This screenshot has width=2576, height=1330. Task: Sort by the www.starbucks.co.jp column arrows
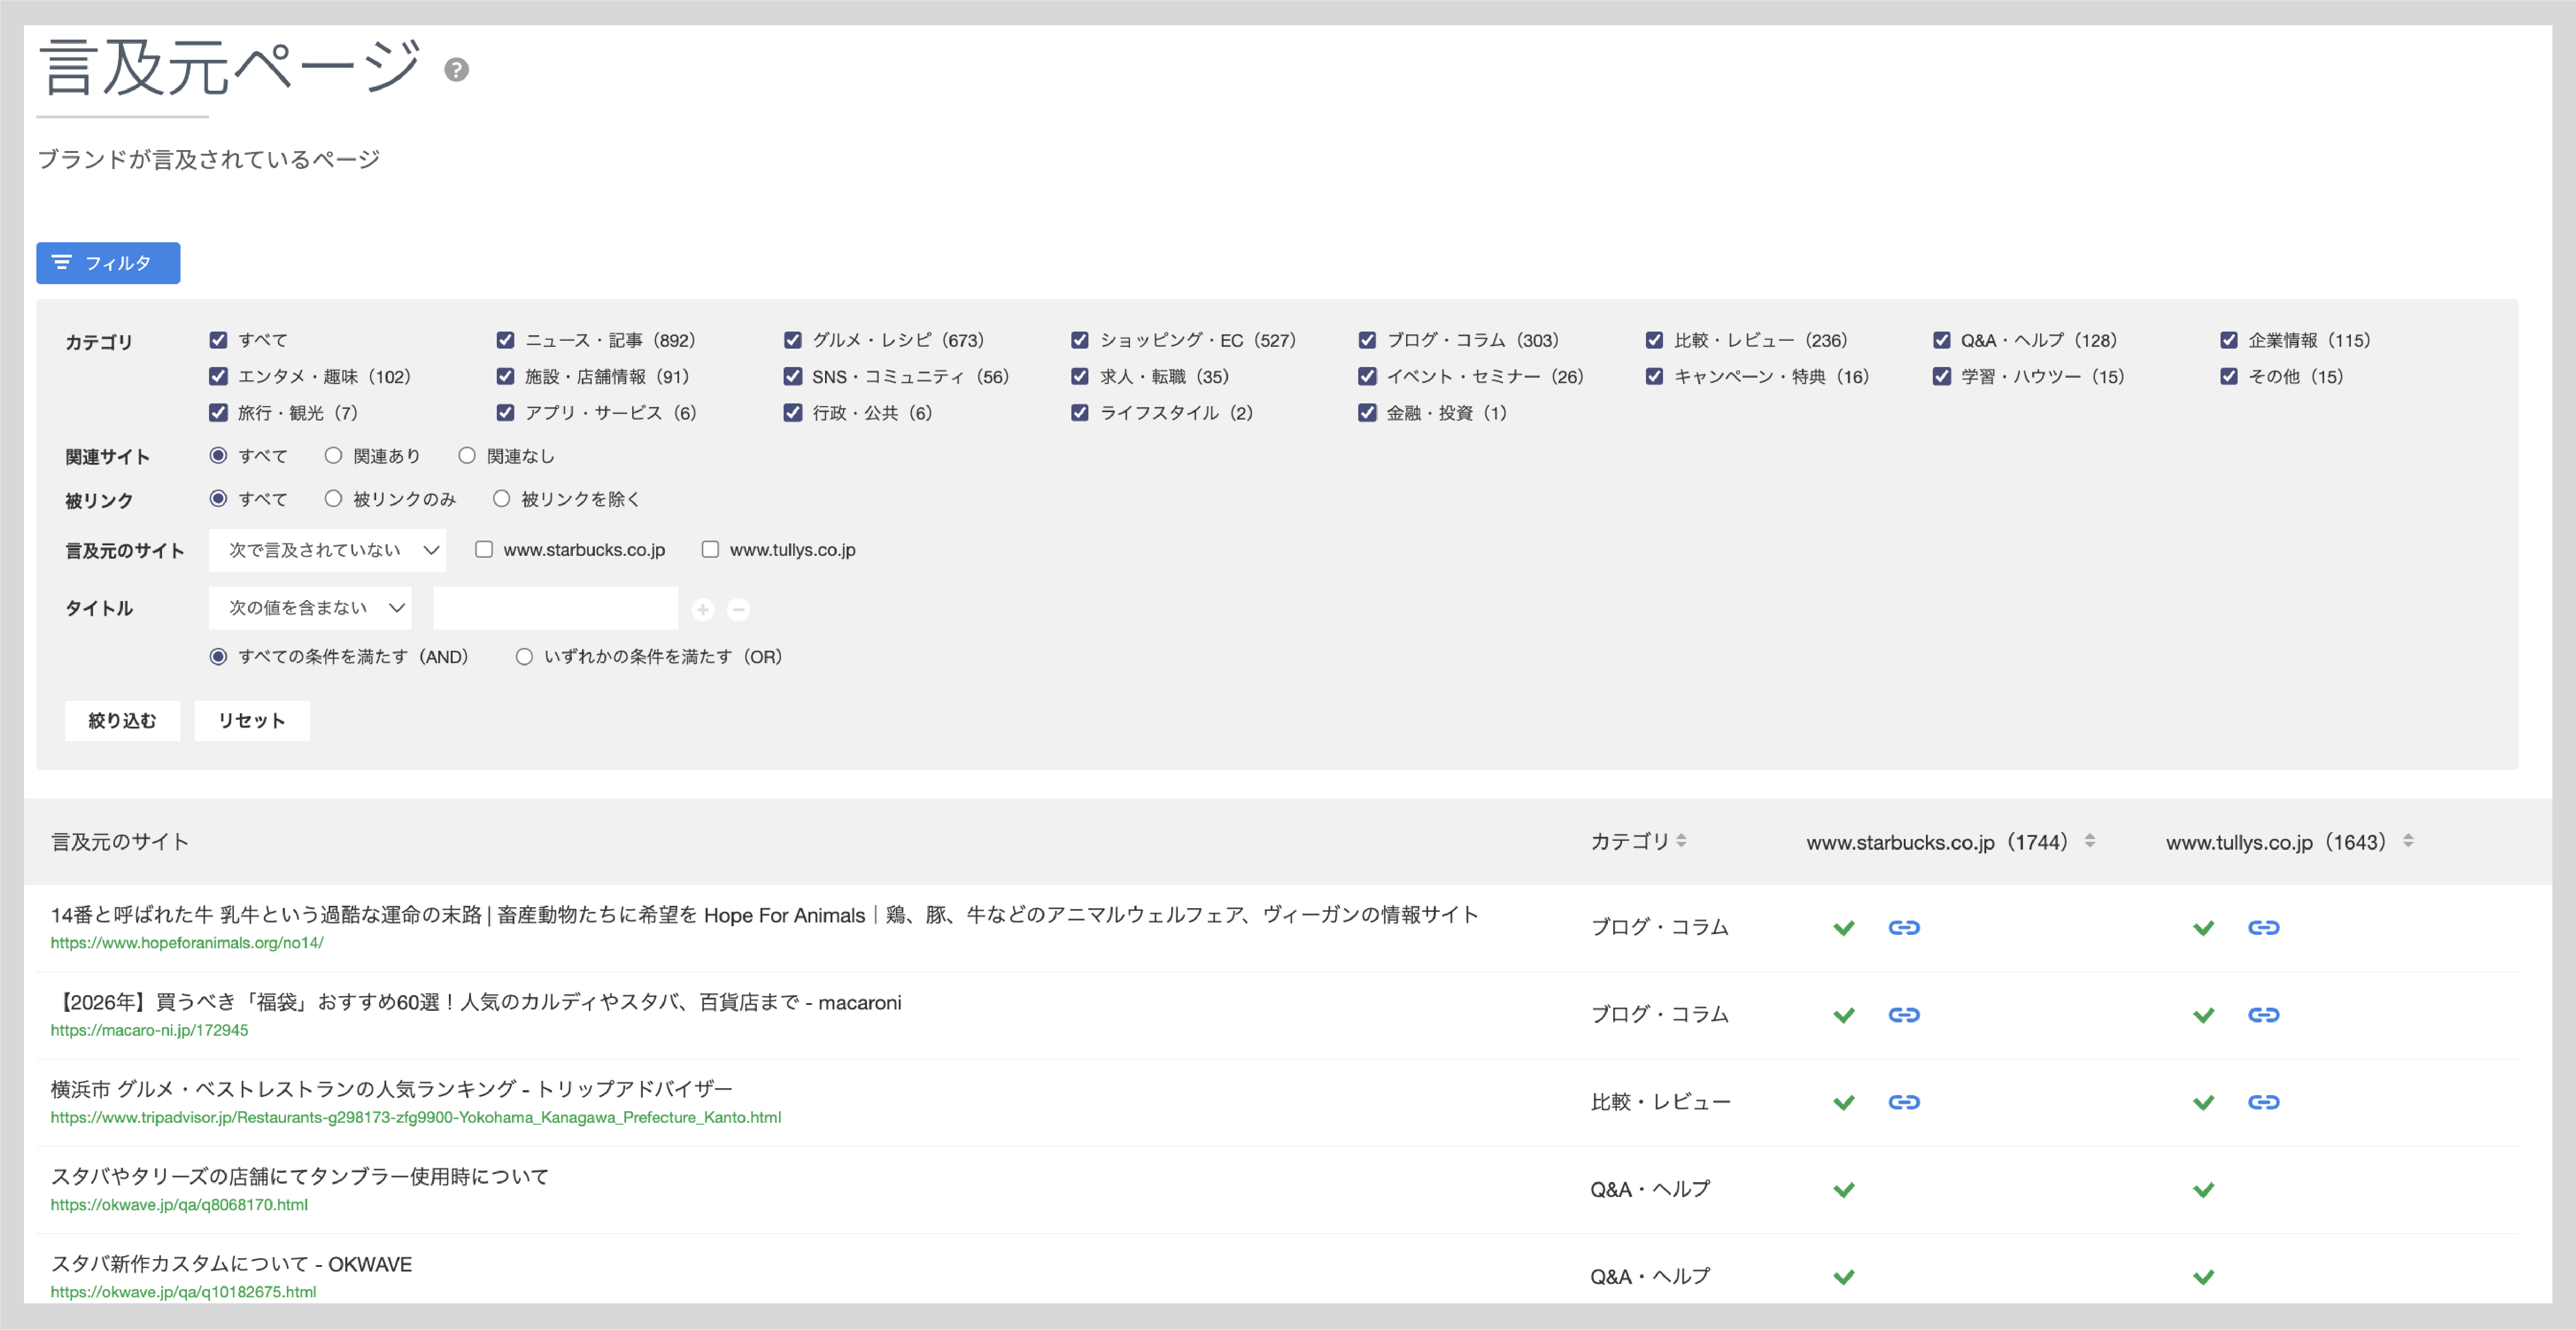pos(2089,841)
